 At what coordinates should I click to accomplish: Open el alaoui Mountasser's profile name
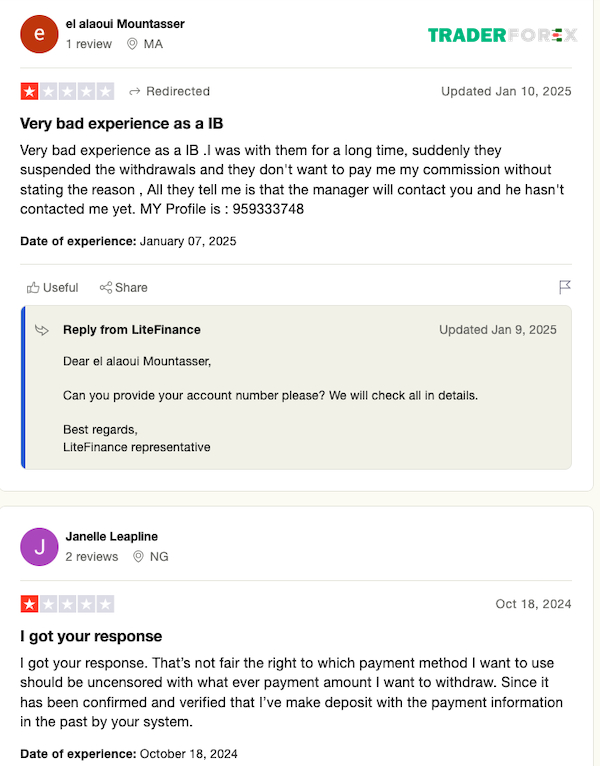125,24
